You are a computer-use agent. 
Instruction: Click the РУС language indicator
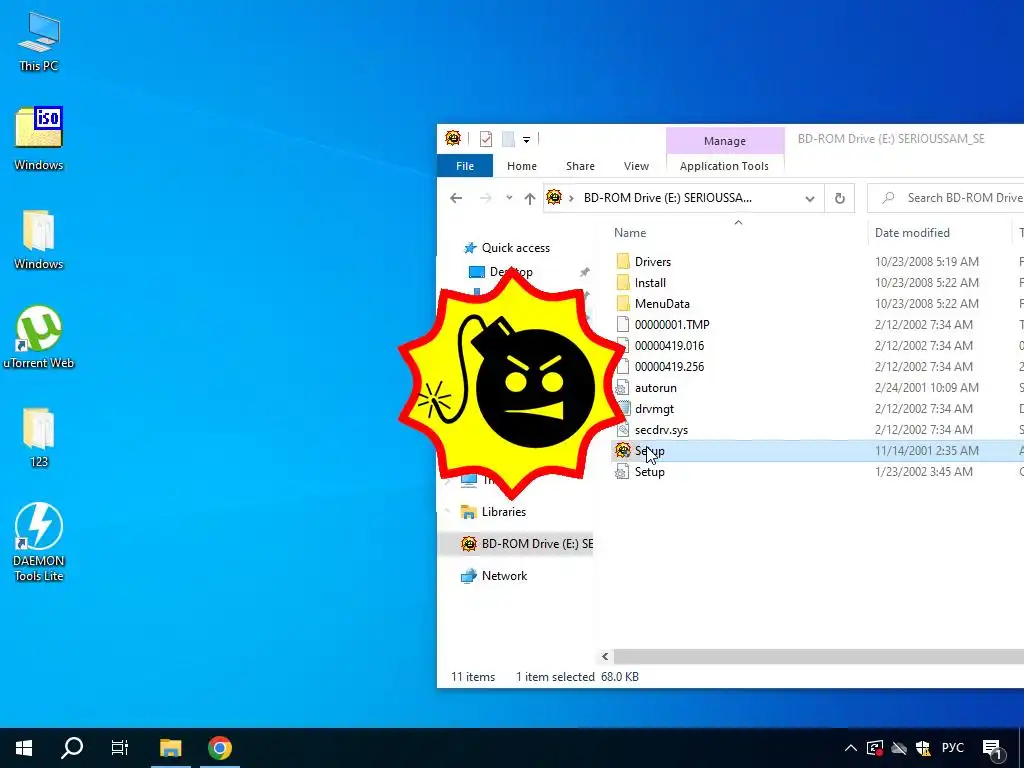point(953,748)
